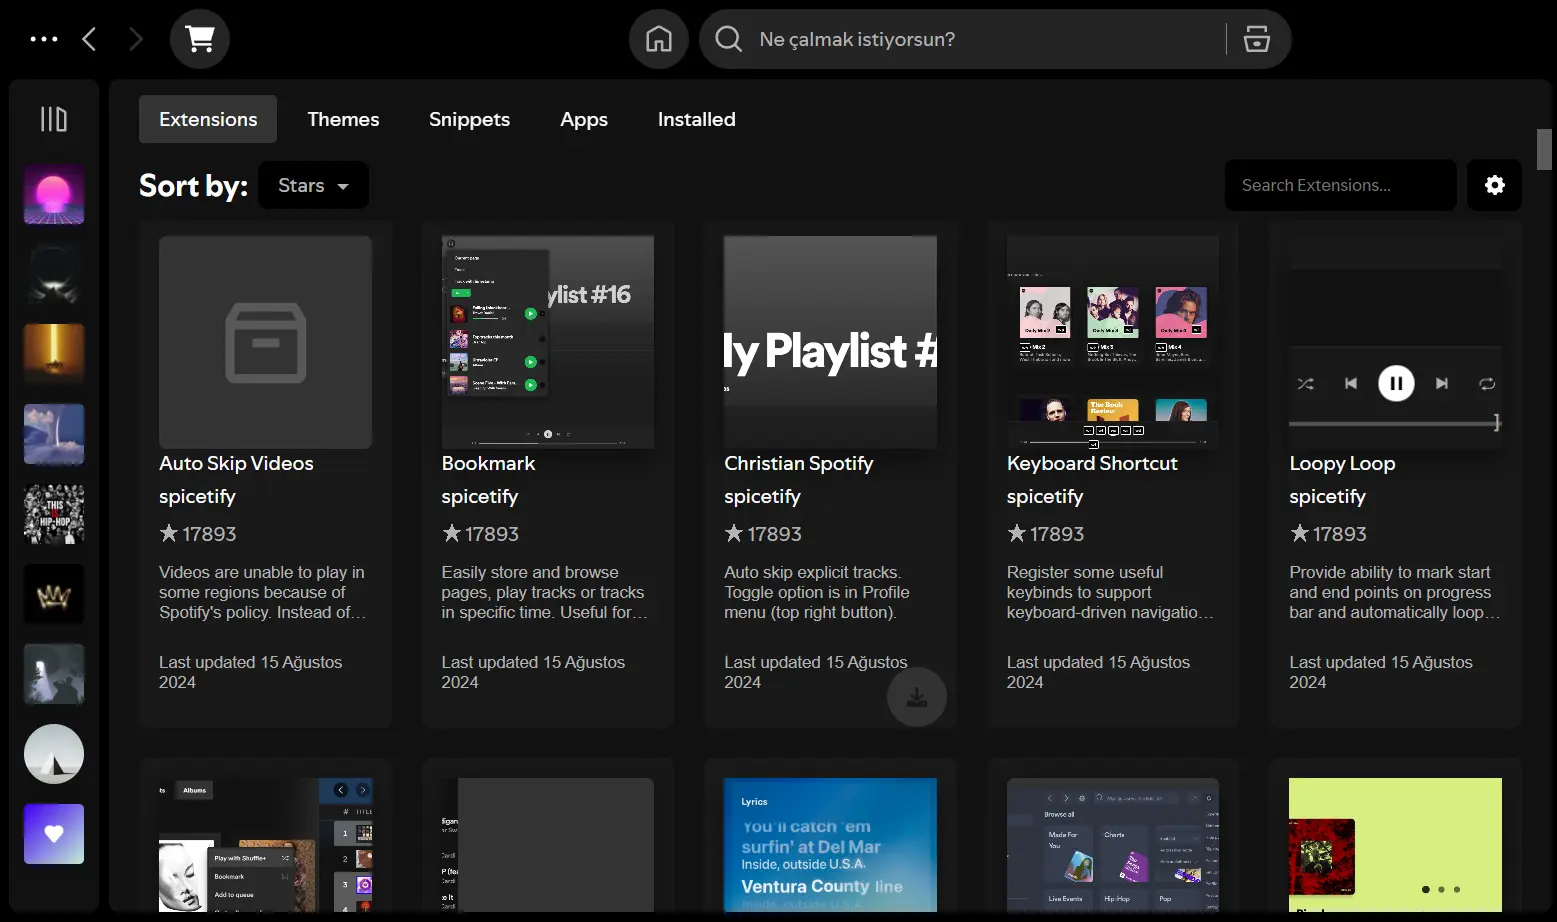The height and width of the screenshot is (922, 1557).
Task: Open the Loopy Loop extension title
Action: tap(1342, 463)
